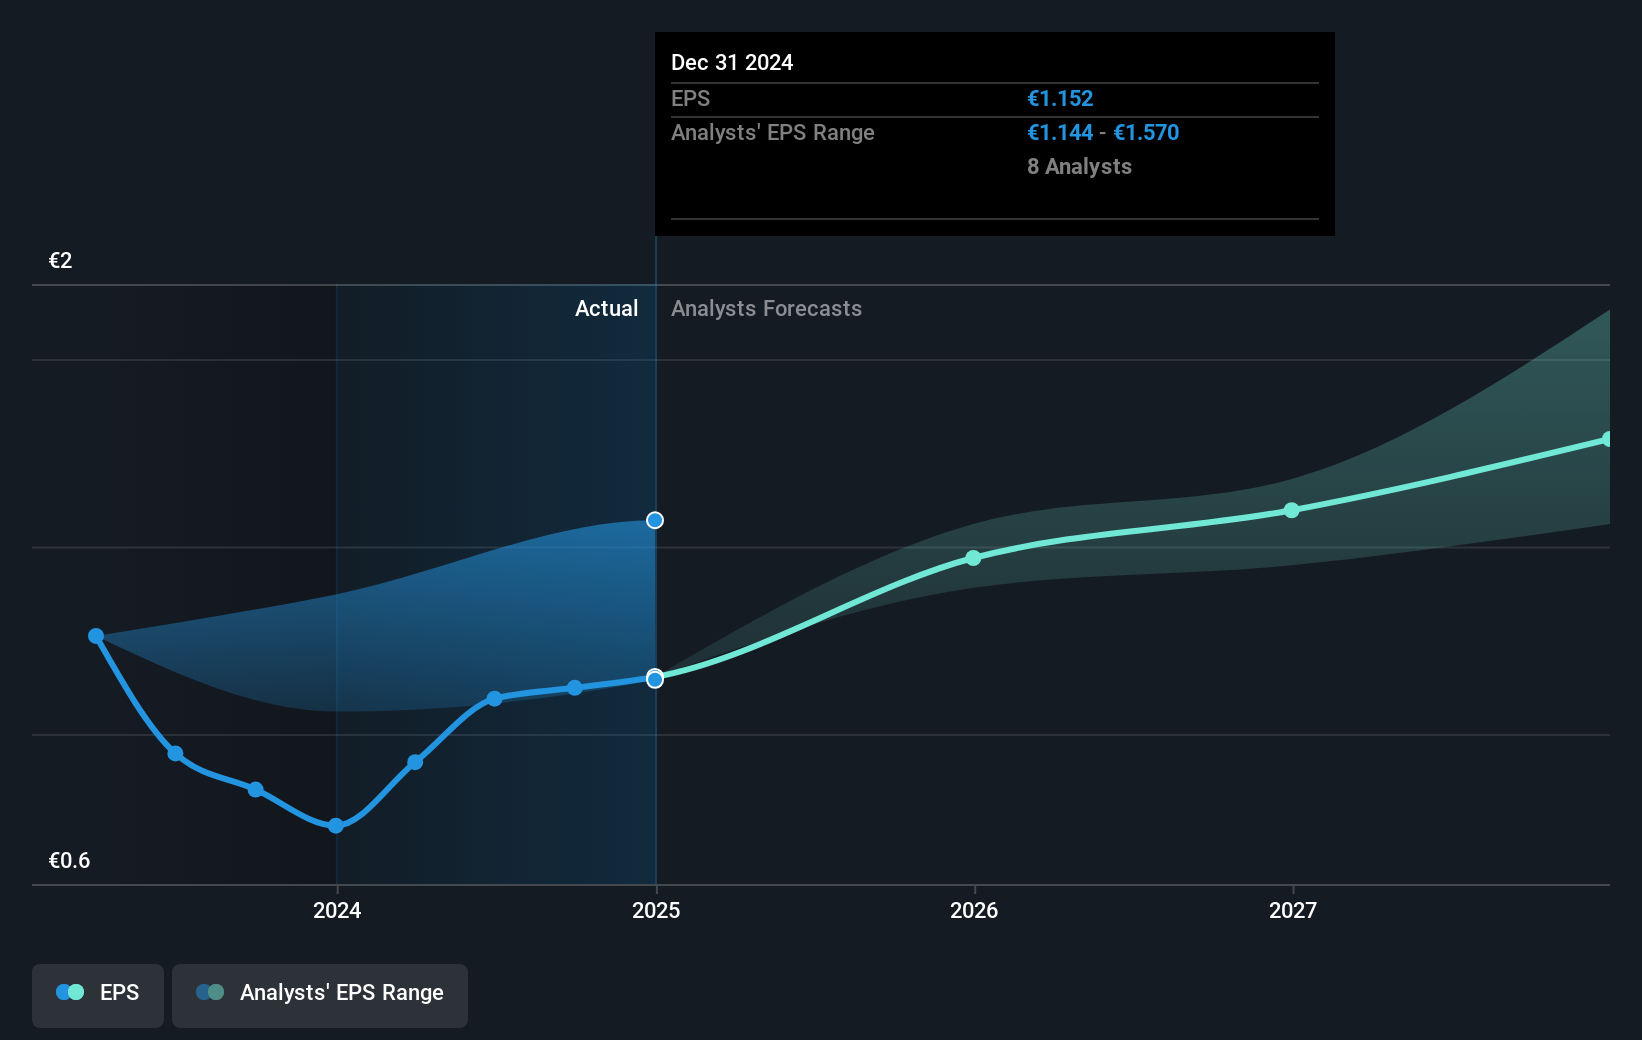
Task: Click the €1.570 range high value
Action: (1146, 133)
